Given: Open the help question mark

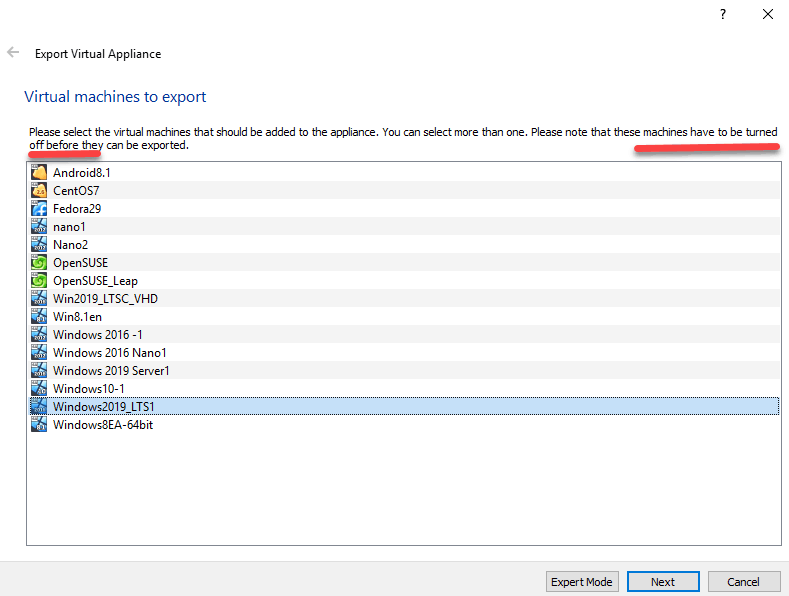Looking at the screenshot, I should tap(723, 14).
